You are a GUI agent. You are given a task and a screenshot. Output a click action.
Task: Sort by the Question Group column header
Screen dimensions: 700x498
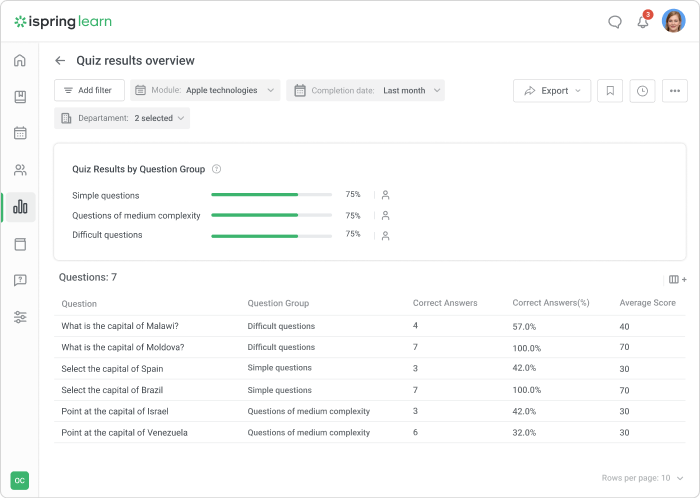click(x=278, y=303)
